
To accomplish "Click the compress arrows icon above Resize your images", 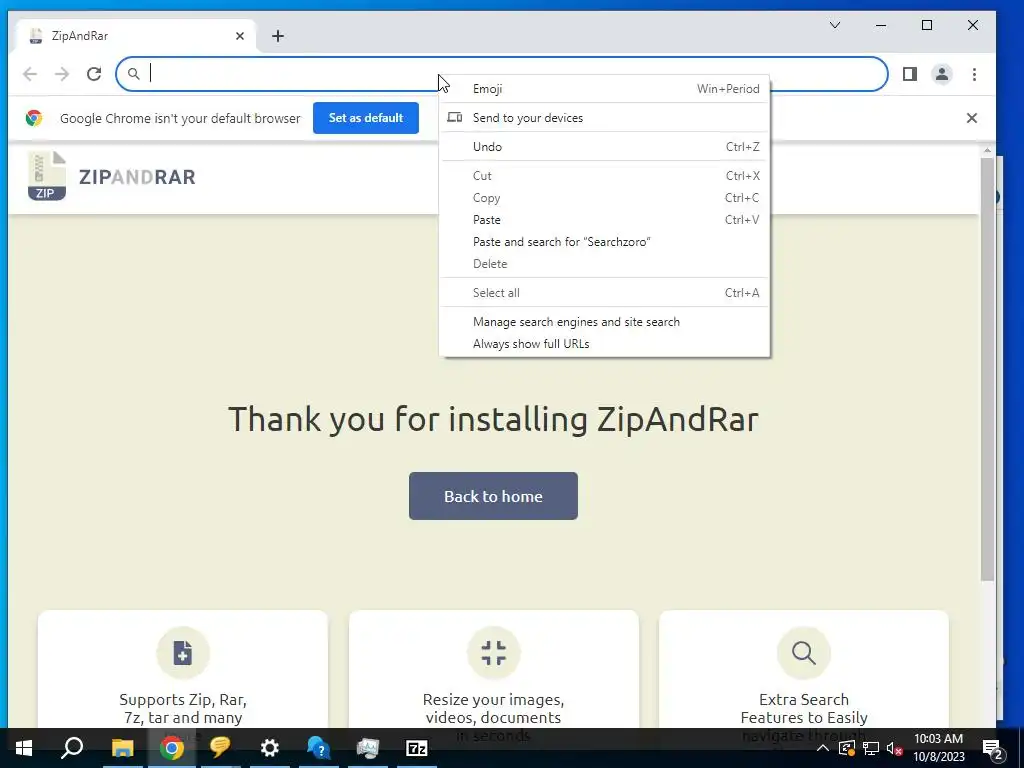I will point(494,652).
